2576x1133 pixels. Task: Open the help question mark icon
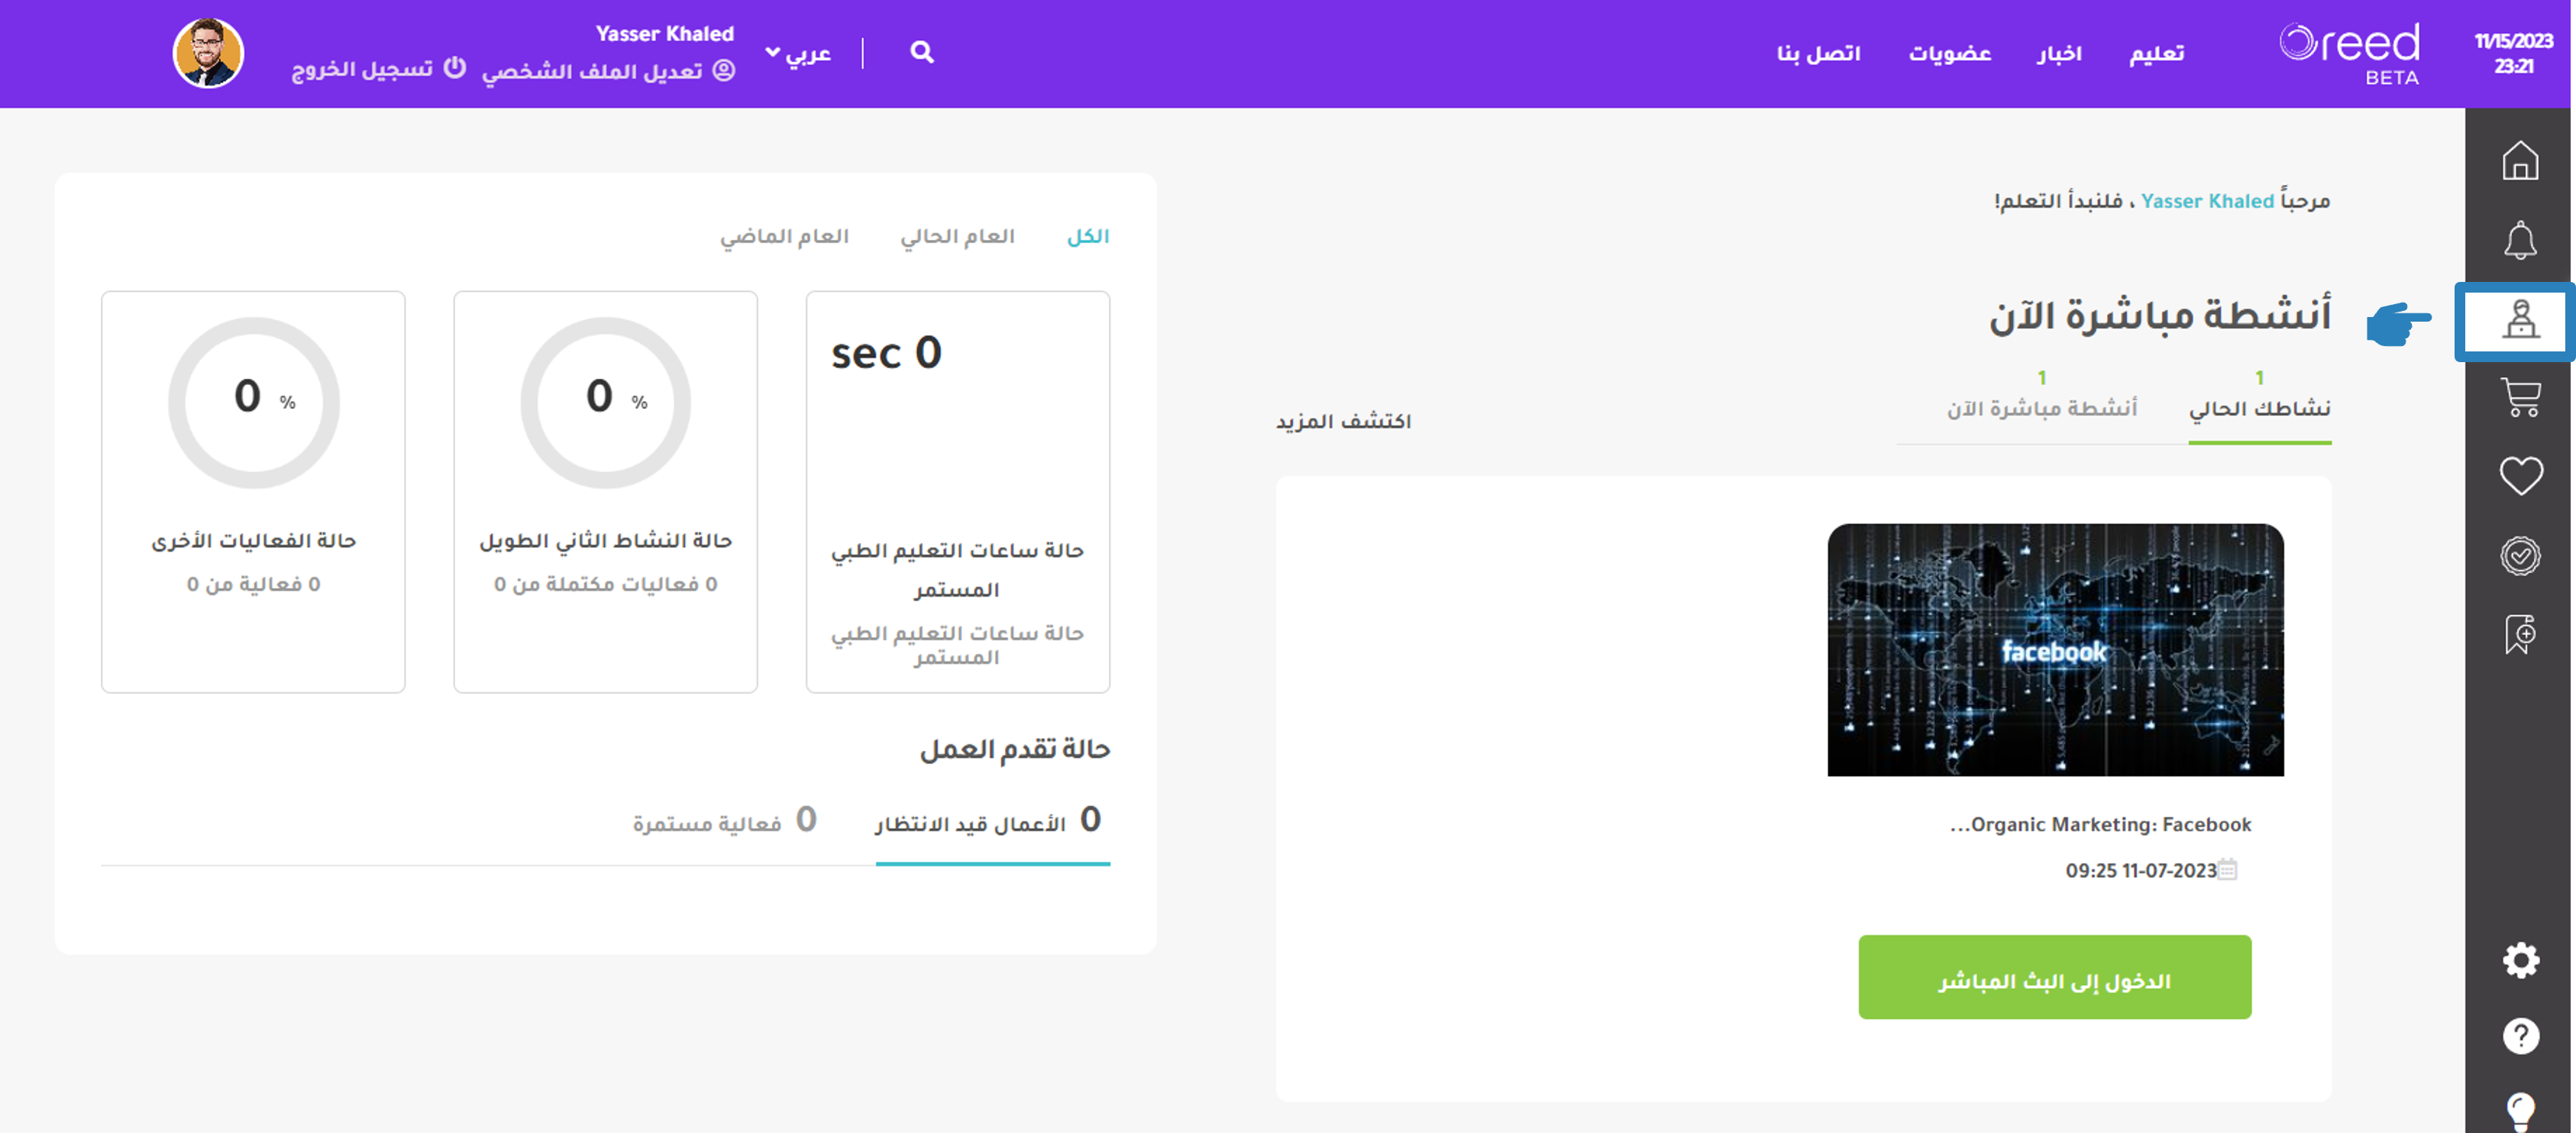pyautogui.click(x=2520, y=1036)
